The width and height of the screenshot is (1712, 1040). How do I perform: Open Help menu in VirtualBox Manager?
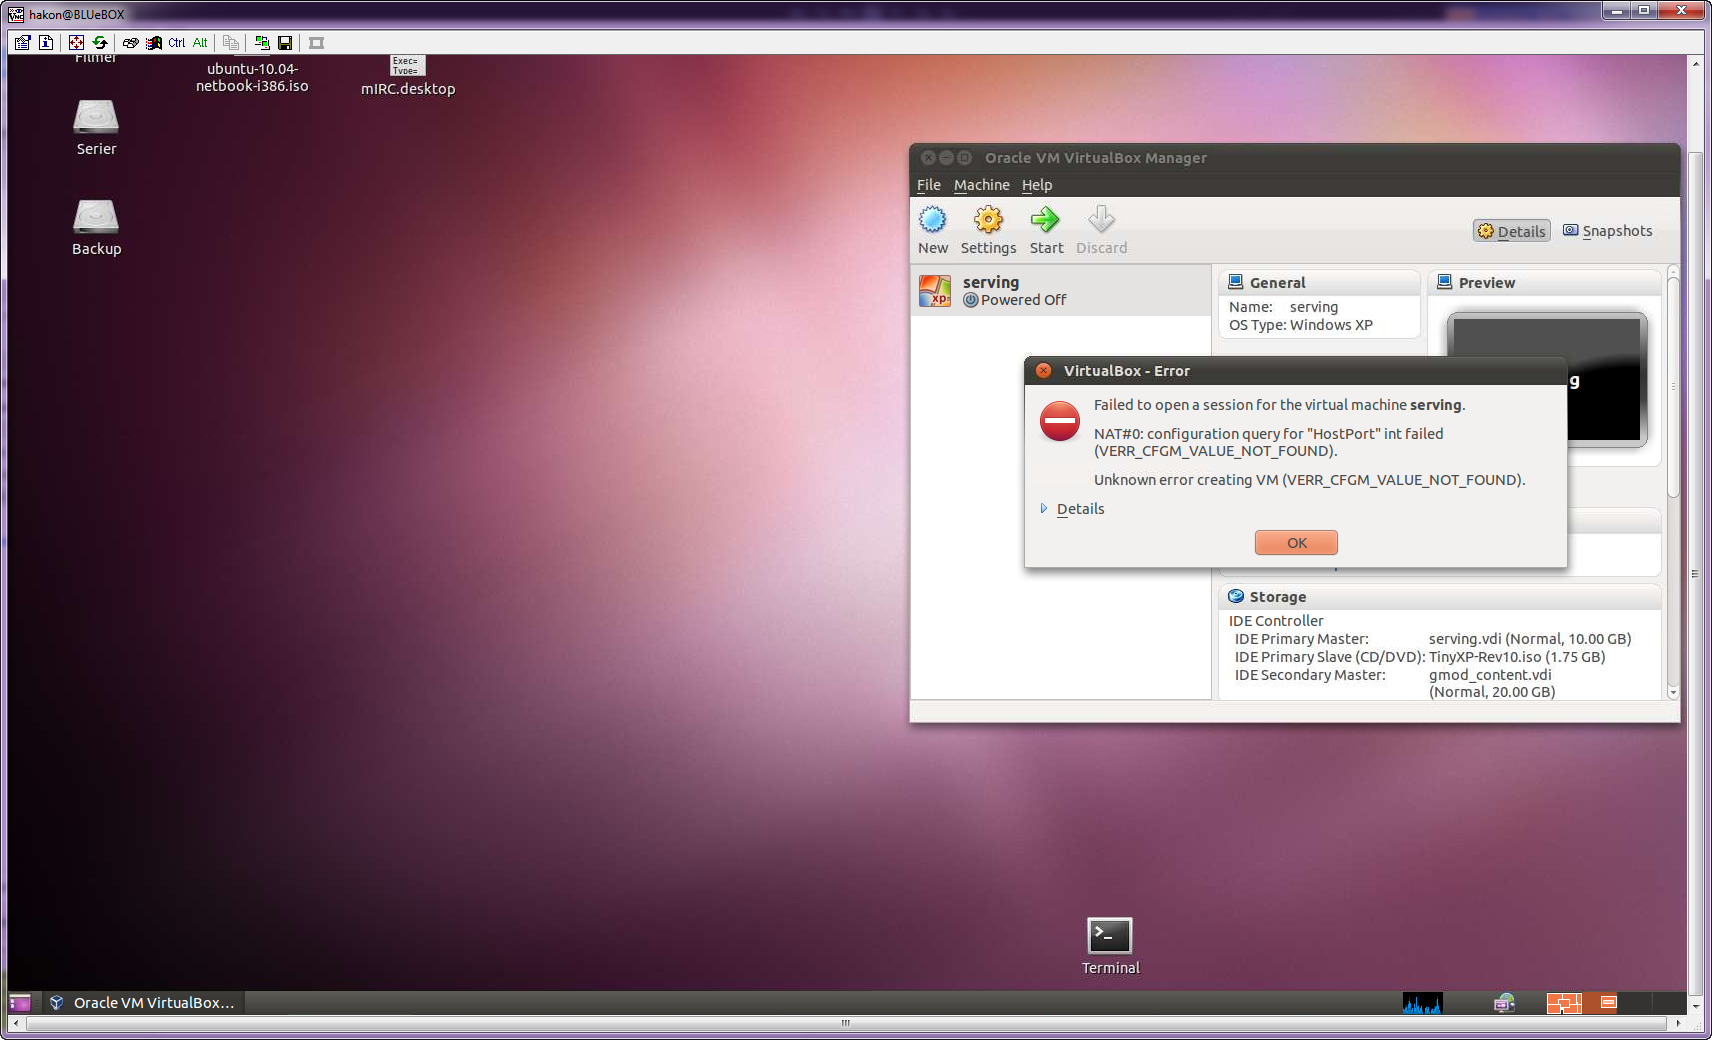coord(1037,185)
